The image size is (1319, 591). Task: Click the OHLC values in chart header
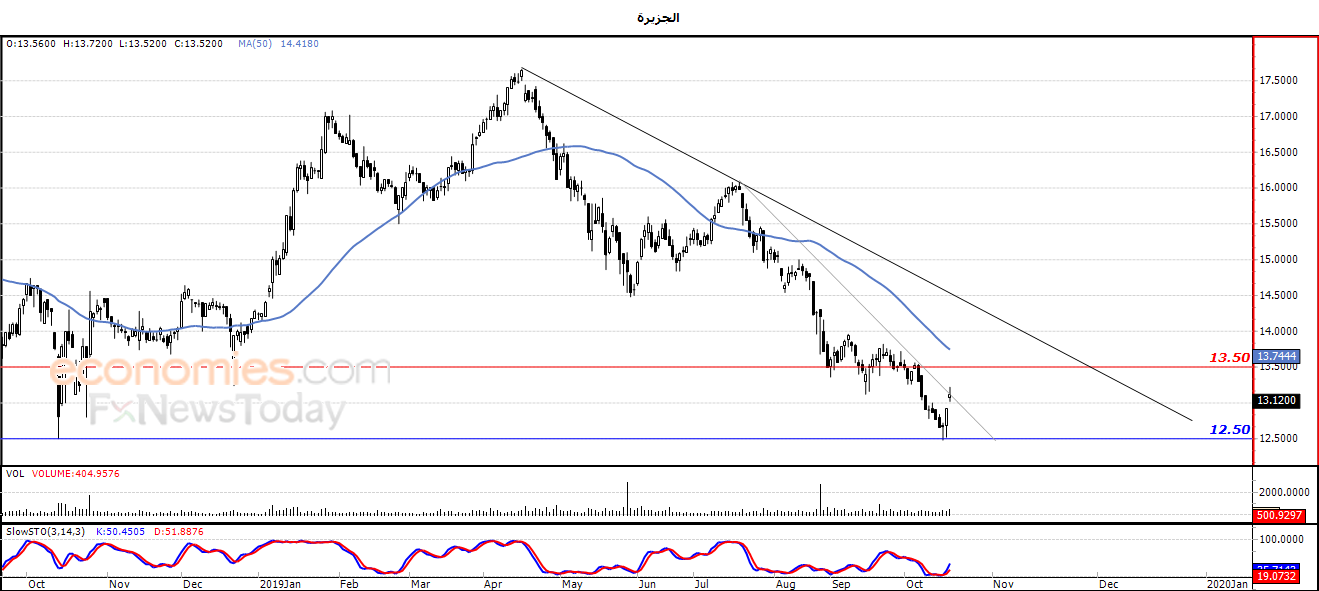[x=116, y=44]
